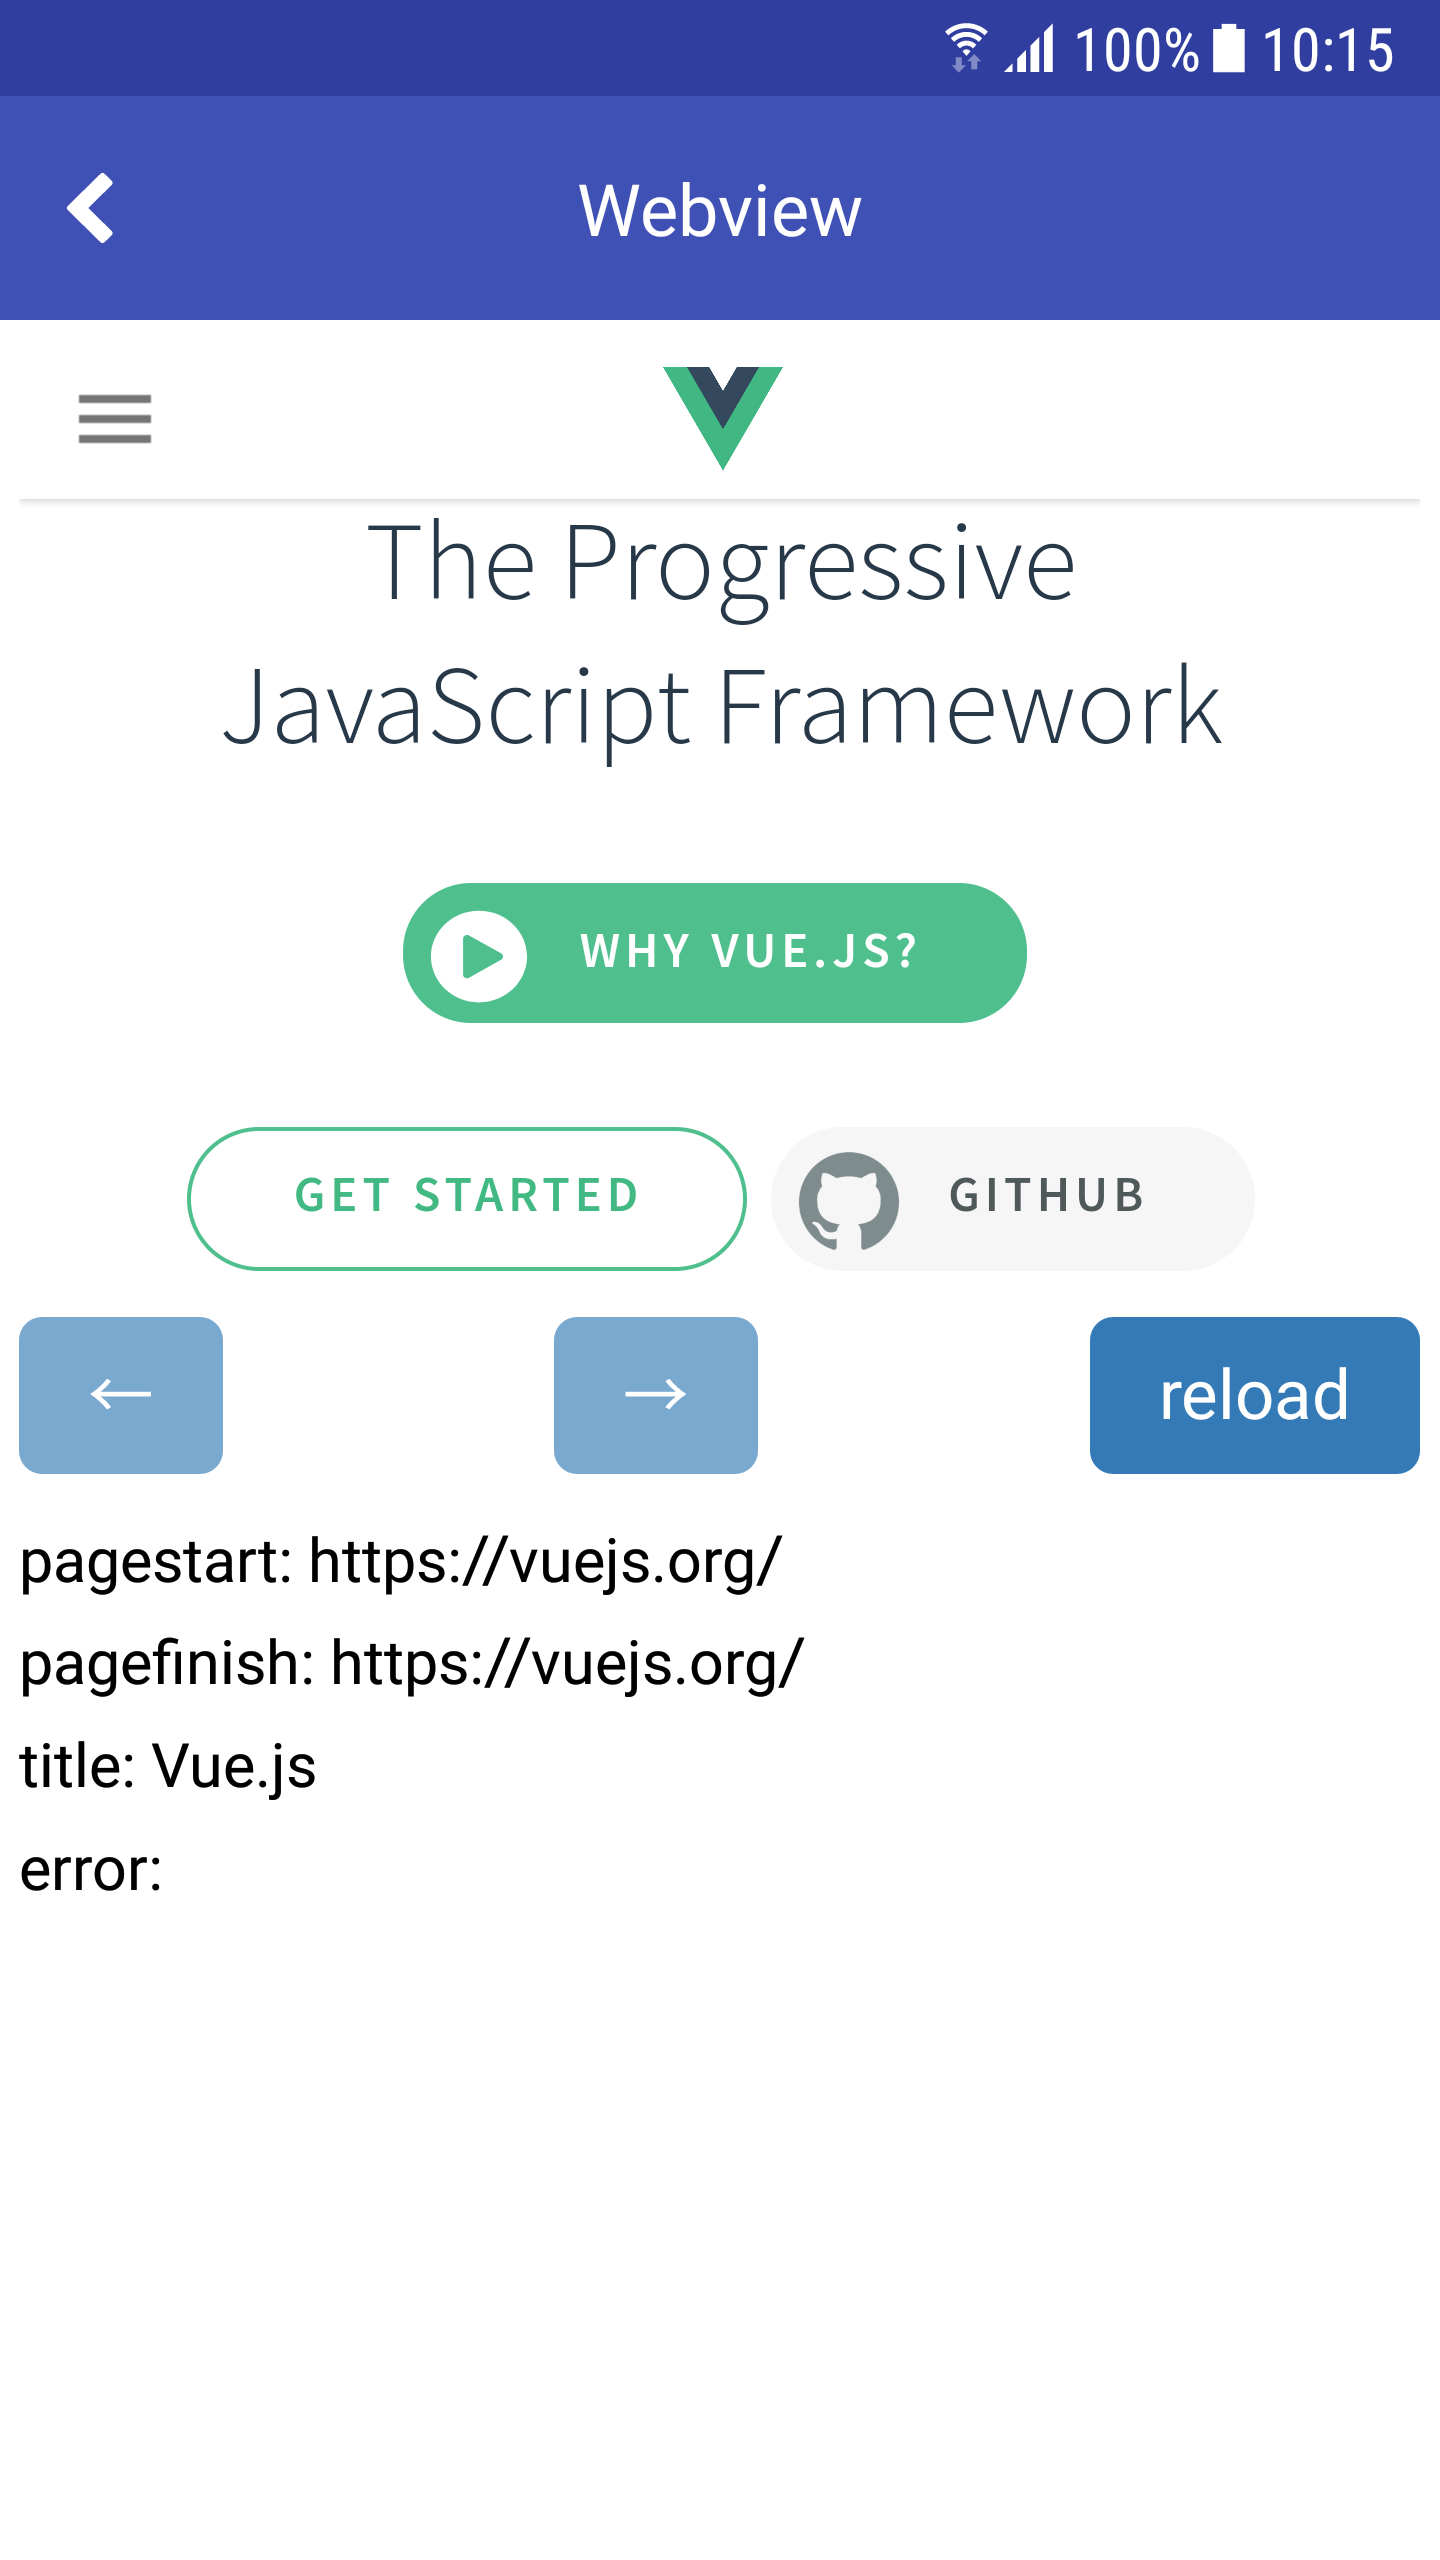Tap the pagefinish URL line
Viewport: 1440px width, 2560px height.
coord(411,1663)
